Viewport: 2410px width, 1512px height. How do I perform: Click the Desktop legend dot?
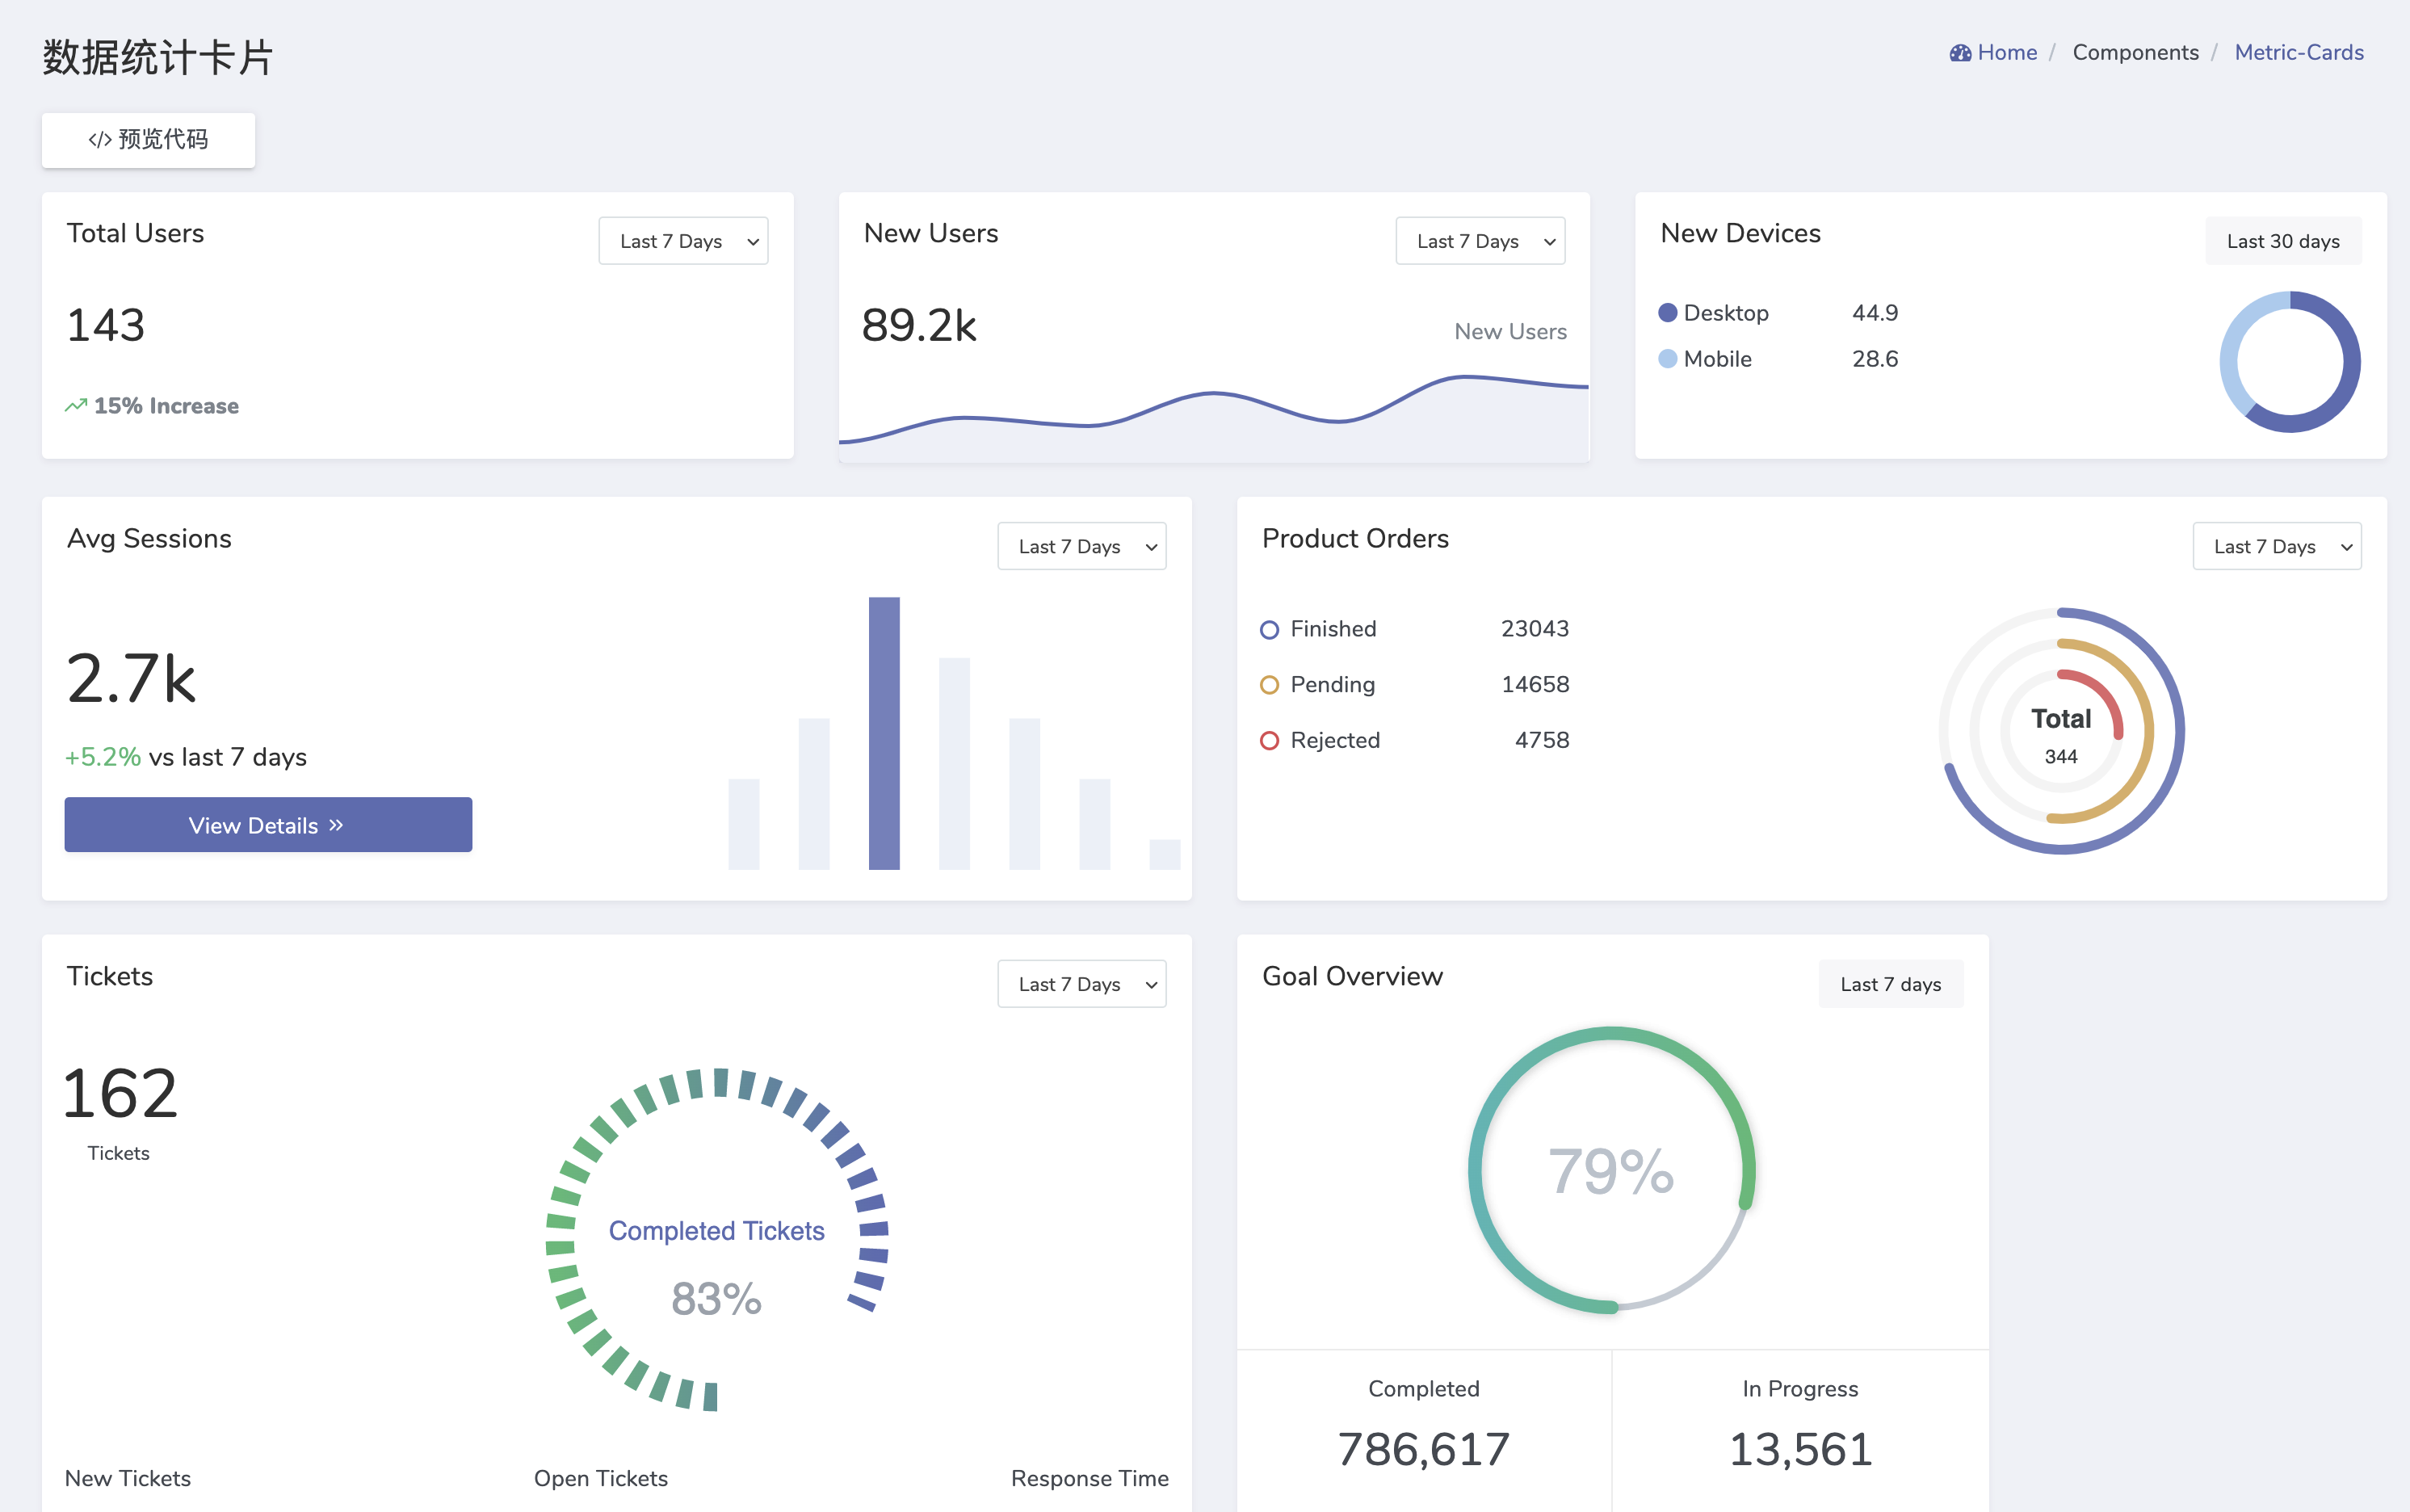pyautogui.click(x=1667, y=313)
